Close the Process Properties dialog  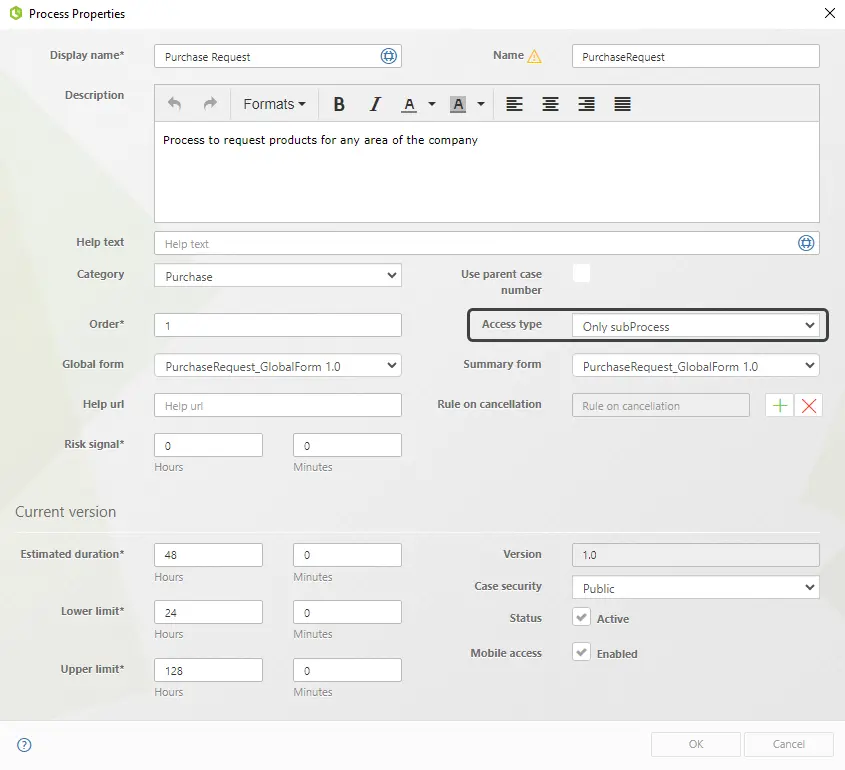pos(829,13)
